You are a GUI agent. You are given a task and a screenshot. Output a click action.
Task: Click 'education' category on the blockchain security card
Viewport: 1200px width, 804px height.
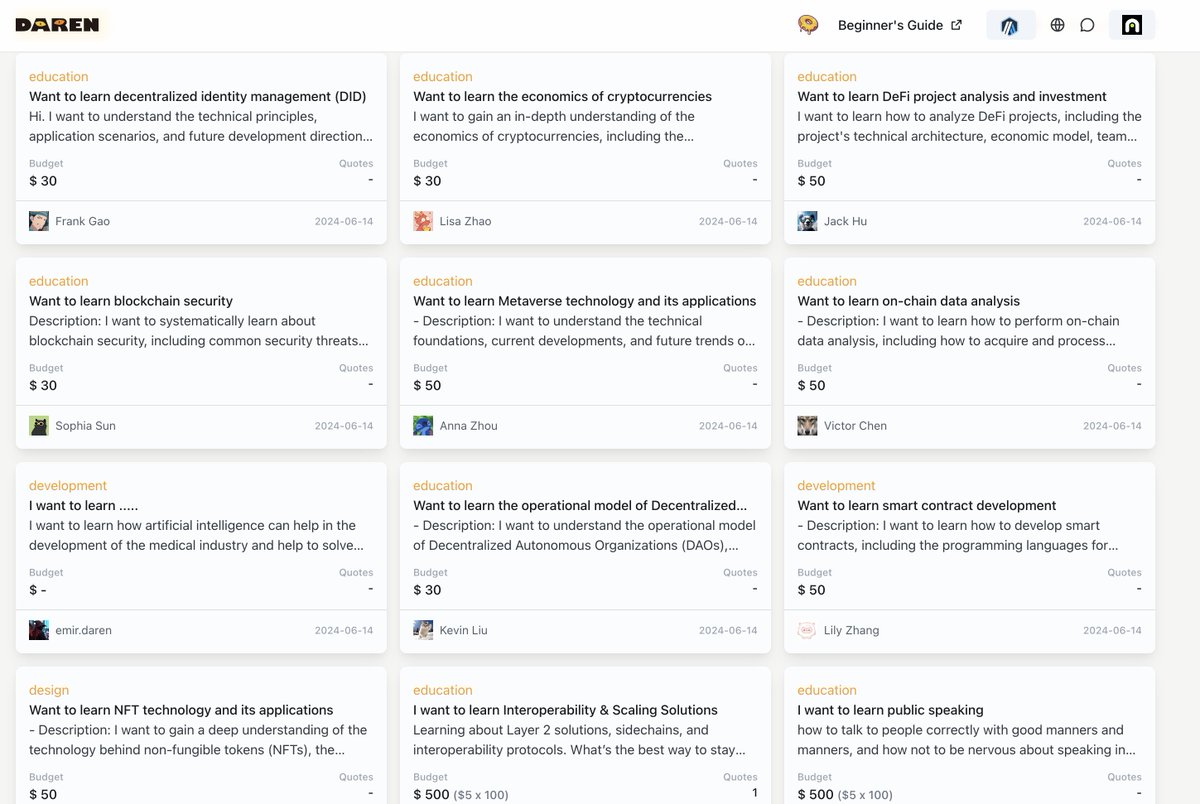pos(58,281)
